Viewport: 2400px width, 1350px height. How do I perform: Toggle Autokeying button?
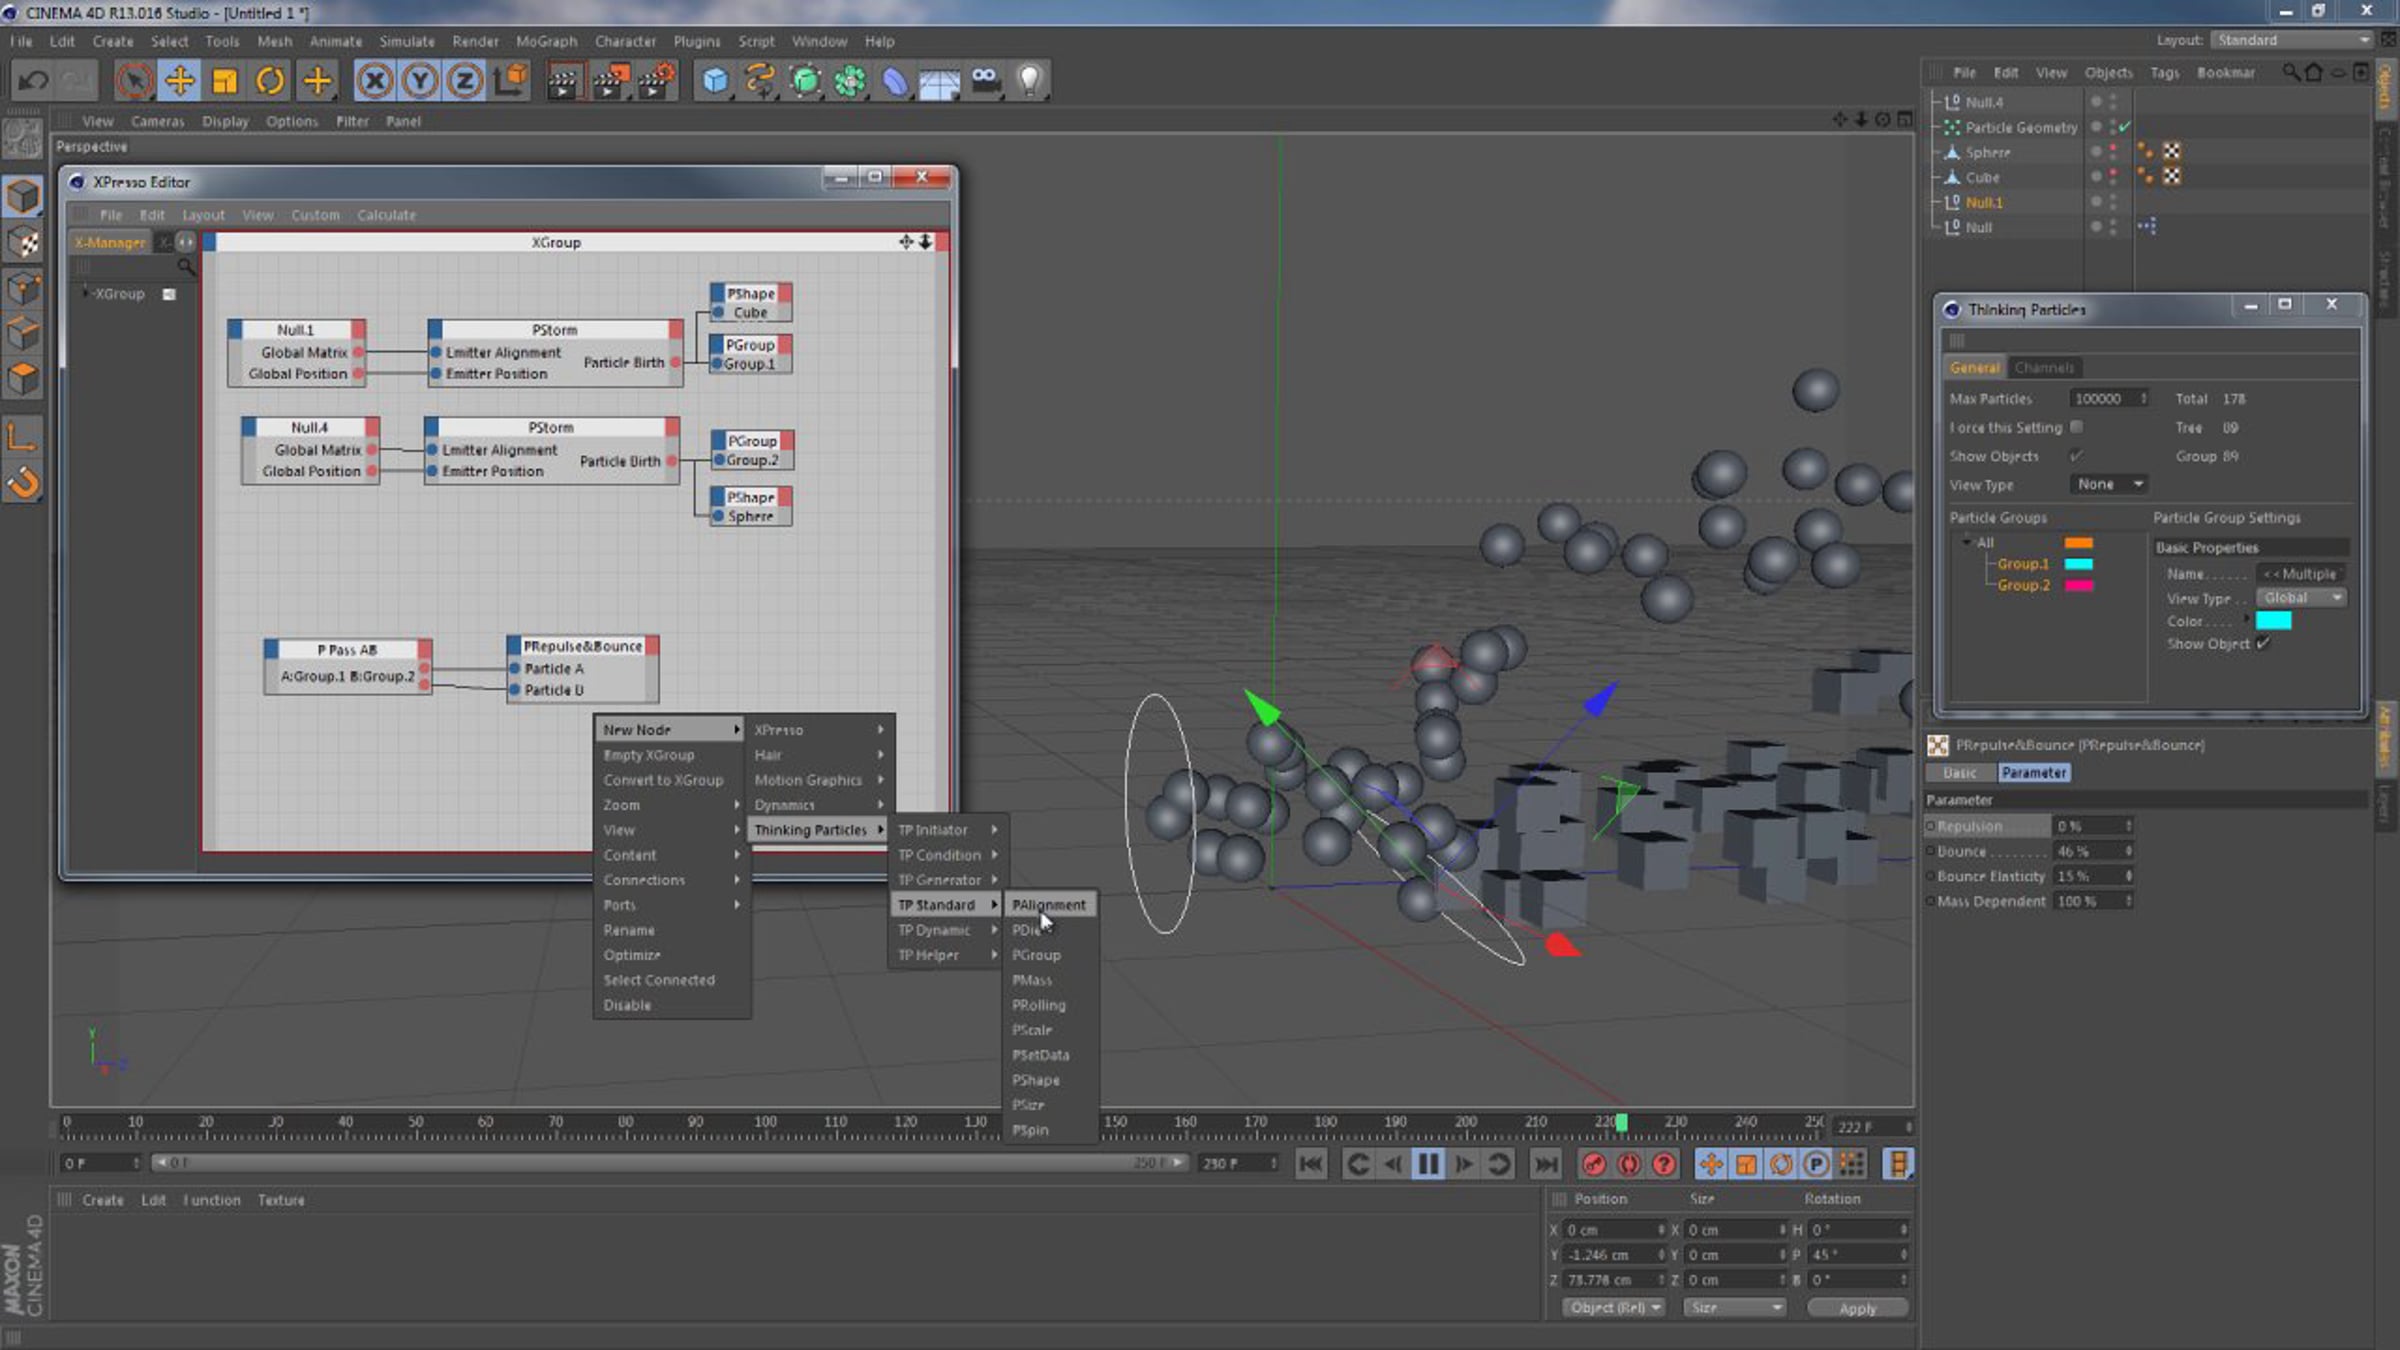(x=1629, y=1164)
